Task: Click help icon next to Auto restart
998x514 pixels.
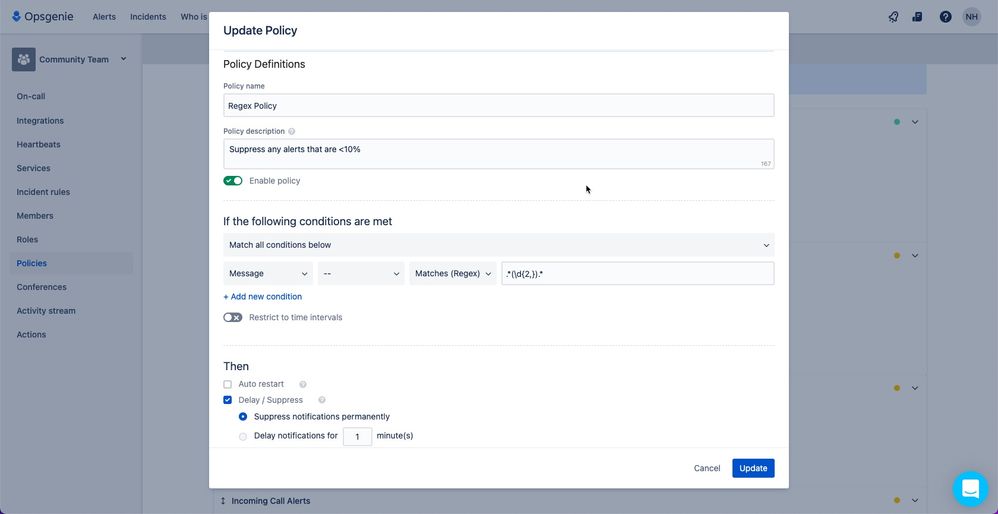Action: pyautogui.click(x=303, y=384)
